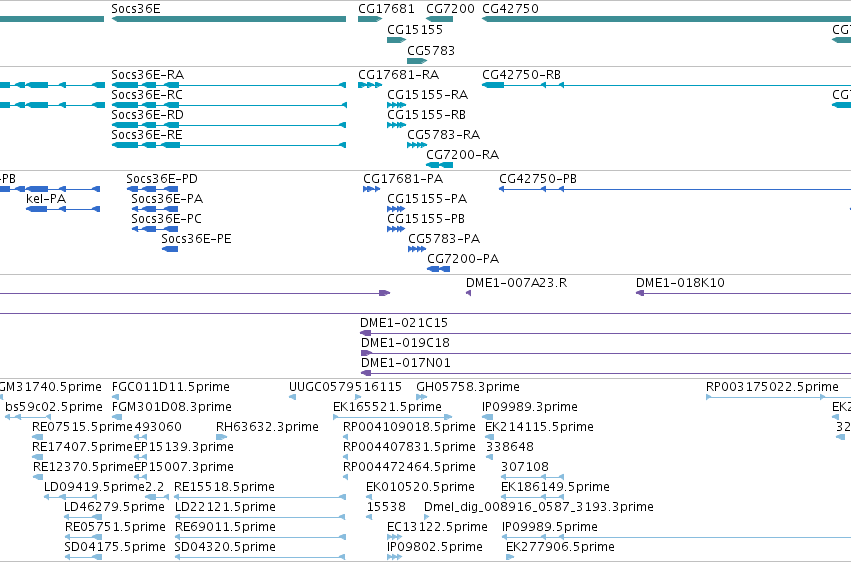Image resolution: width=851 pixels, height=562 pixels.
Task: Select EST RP004407831.5prime
Action: point(345,457)
